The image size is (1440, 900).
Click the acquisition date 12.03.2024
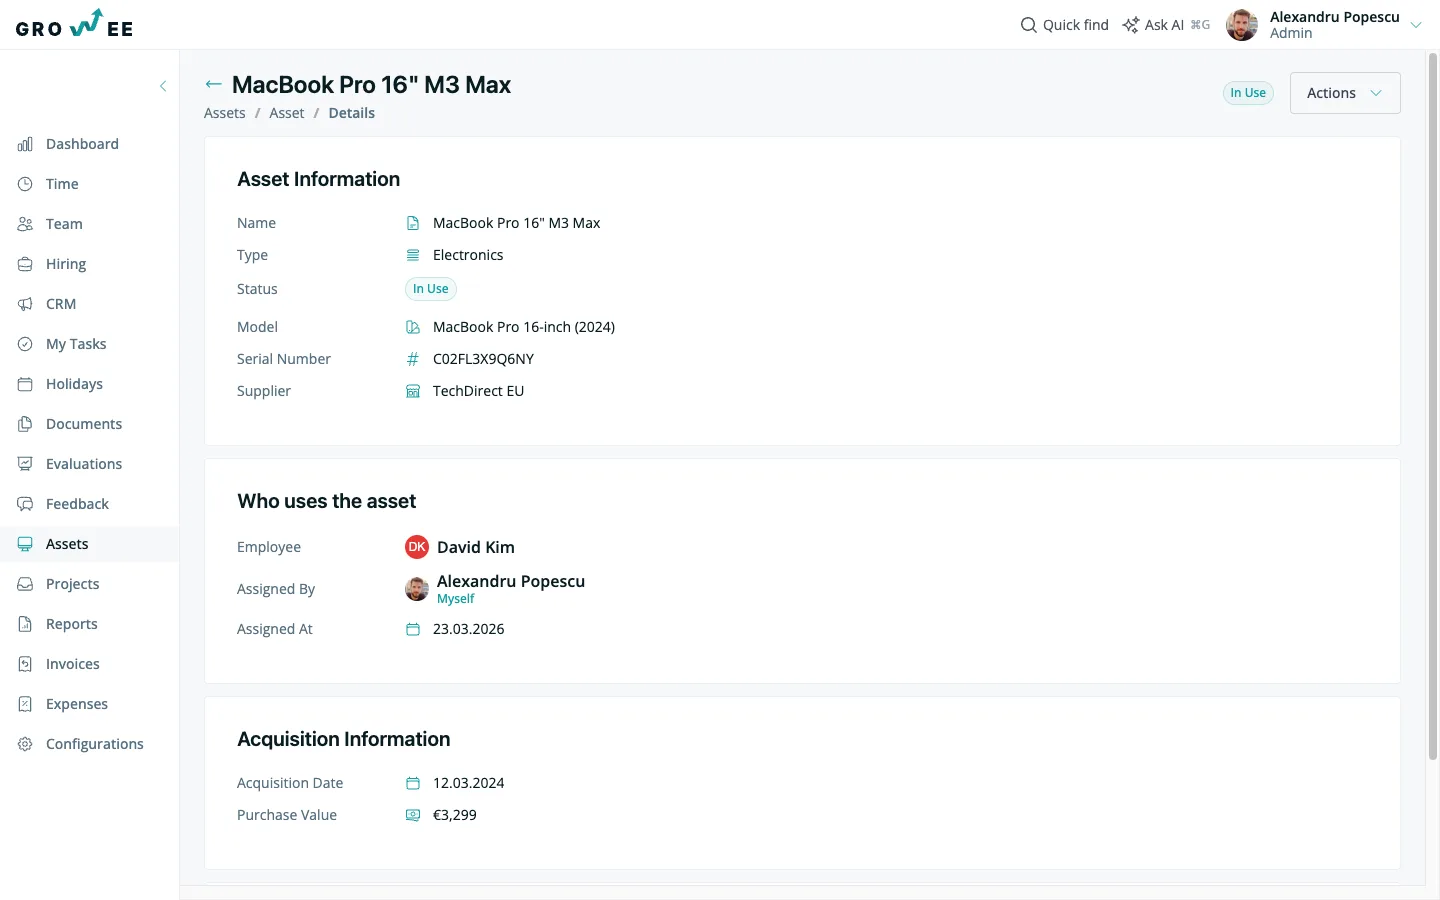[469, 783]
